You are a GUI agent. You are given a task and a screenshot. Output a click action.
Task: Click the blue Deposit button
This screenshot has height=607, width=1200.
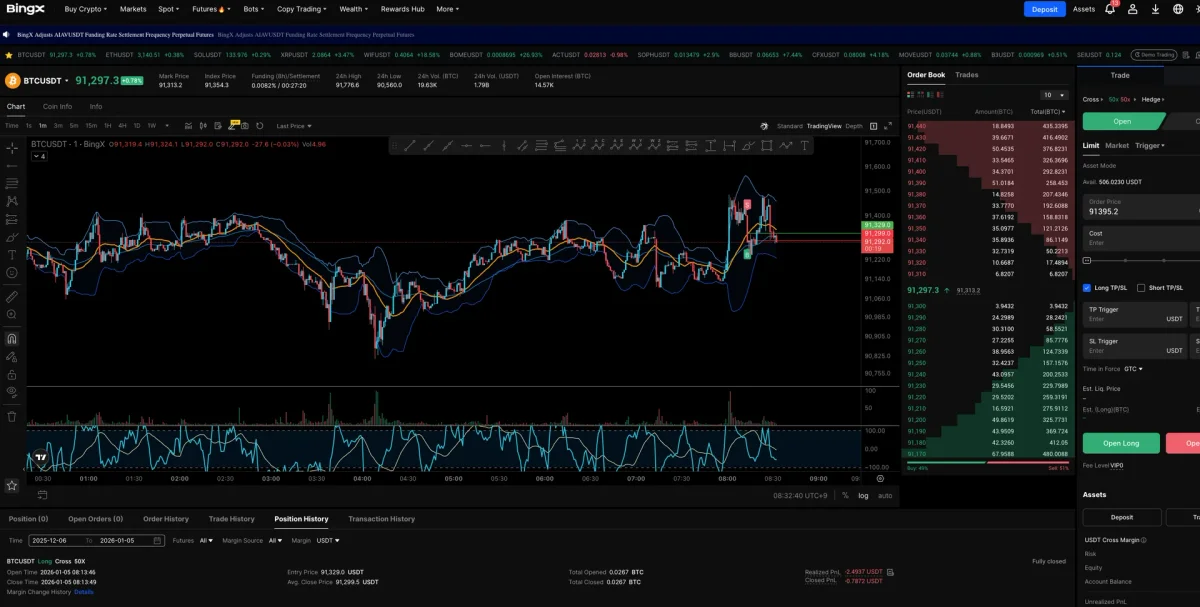tap(1044, 9)
